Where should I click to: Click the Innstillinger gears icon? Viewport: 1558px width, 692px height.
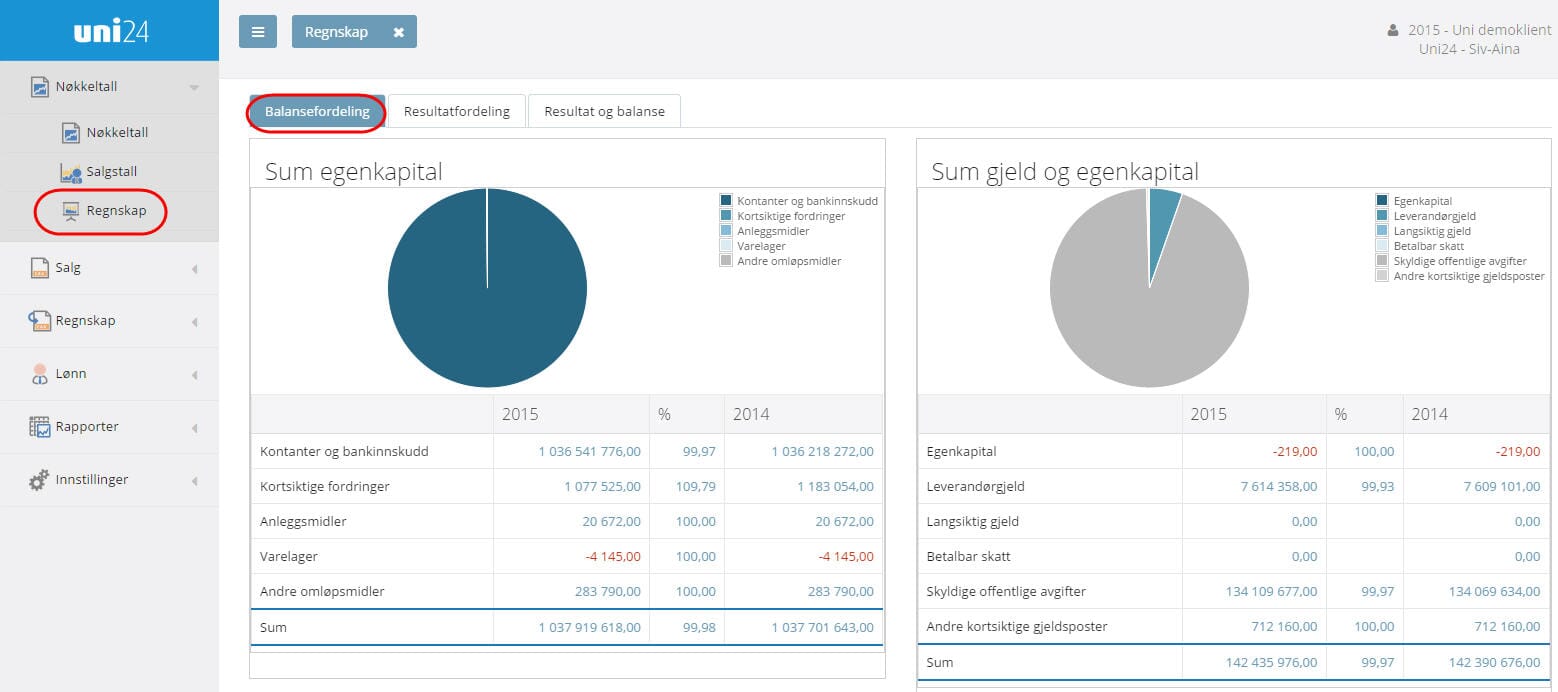39,480
